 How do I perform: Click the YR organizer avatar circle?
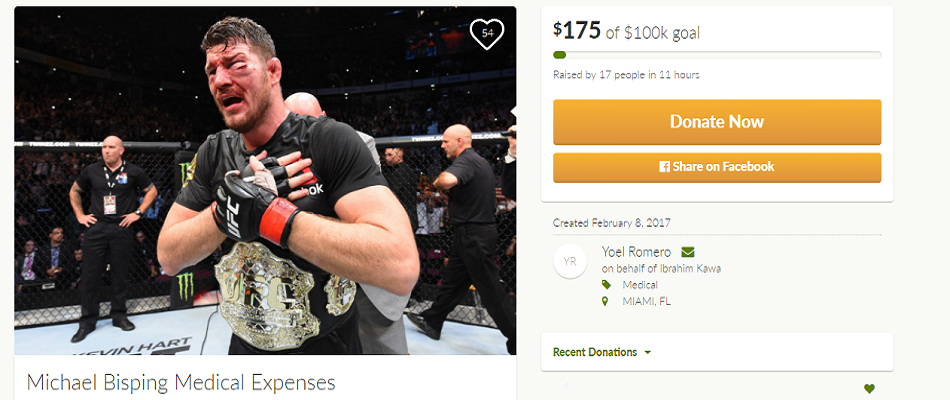coord(570,261)
